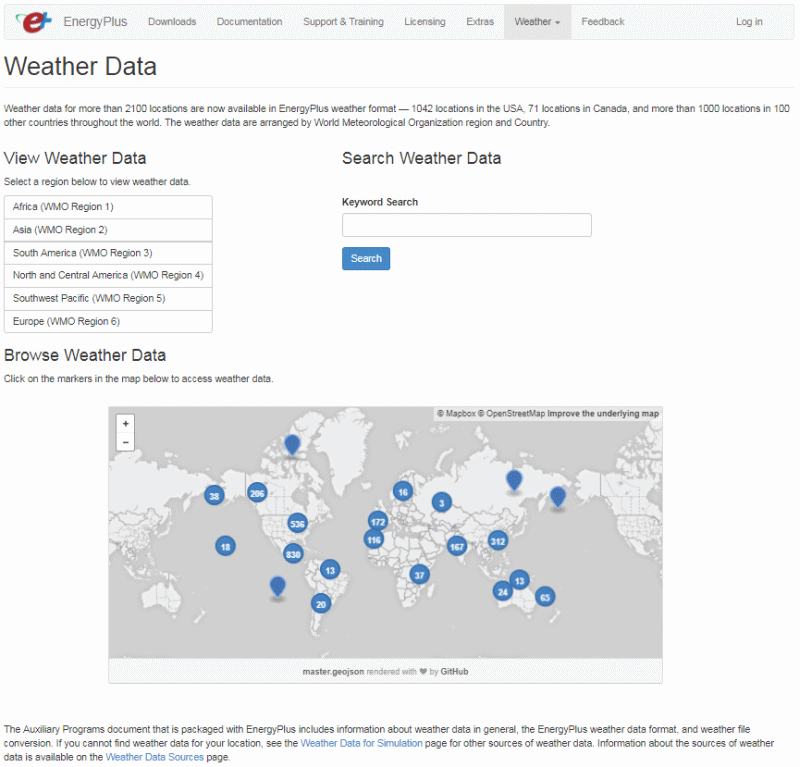Select the cluster marker labeled 312
Screen dimensions: 800x767
(x=497, y=540)
